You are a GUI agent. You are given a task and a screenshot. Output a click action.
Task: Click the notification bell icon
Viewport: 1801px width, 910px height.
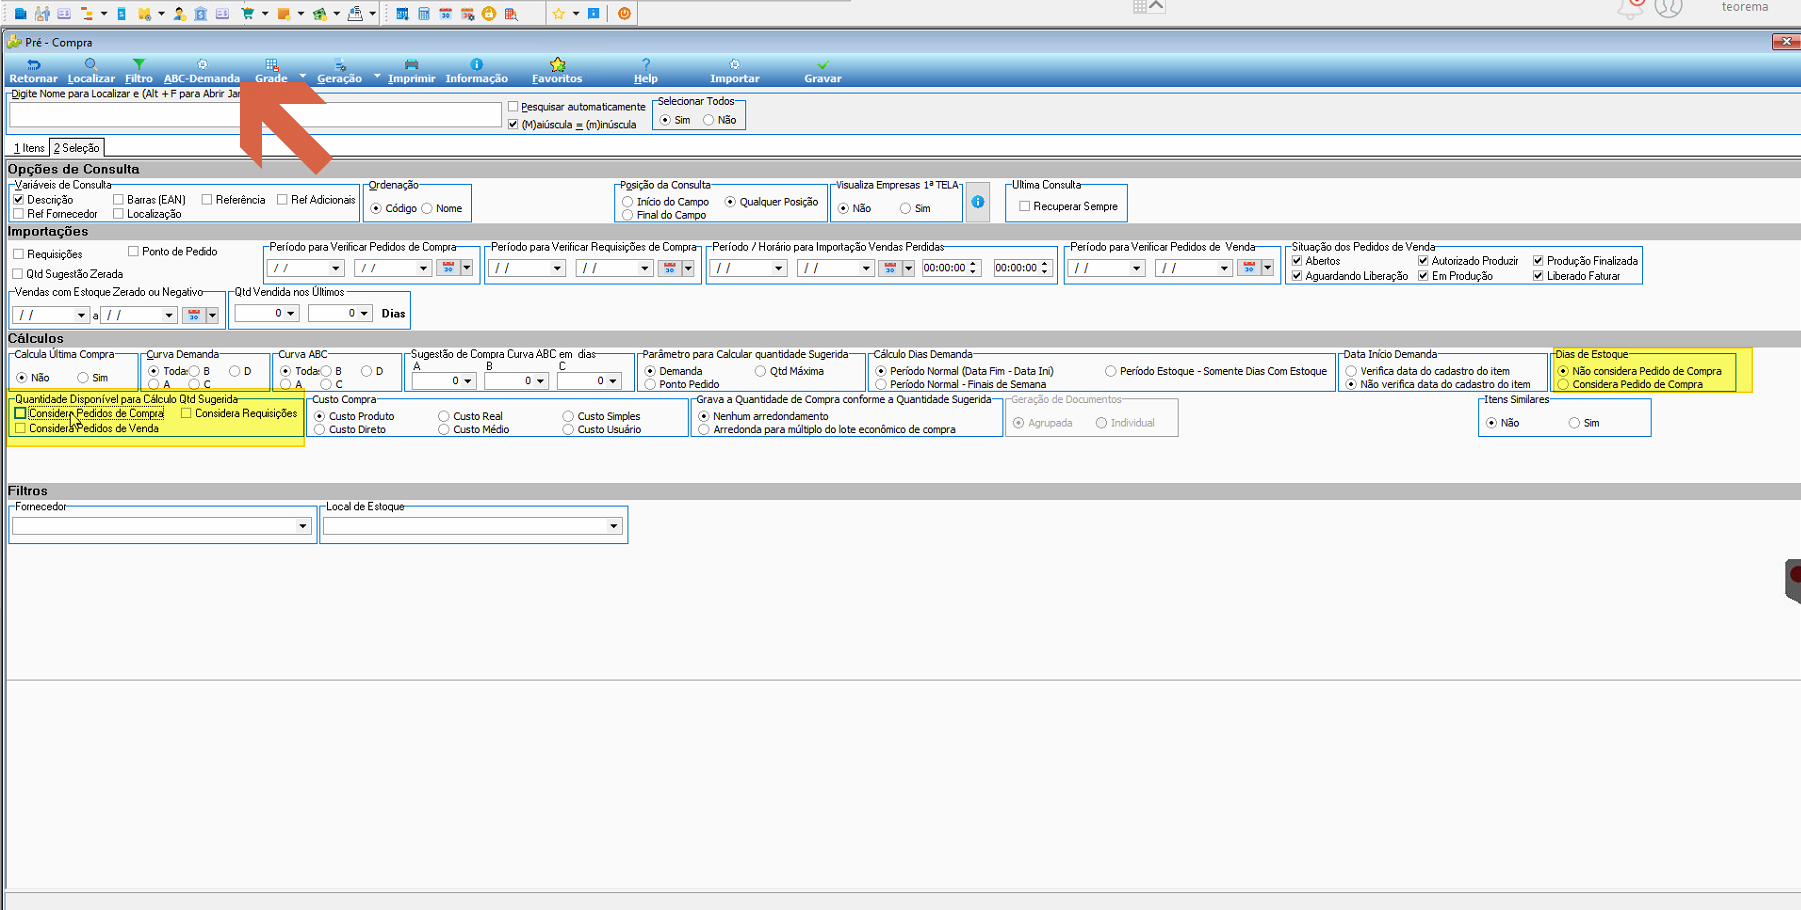point(1632,9)
